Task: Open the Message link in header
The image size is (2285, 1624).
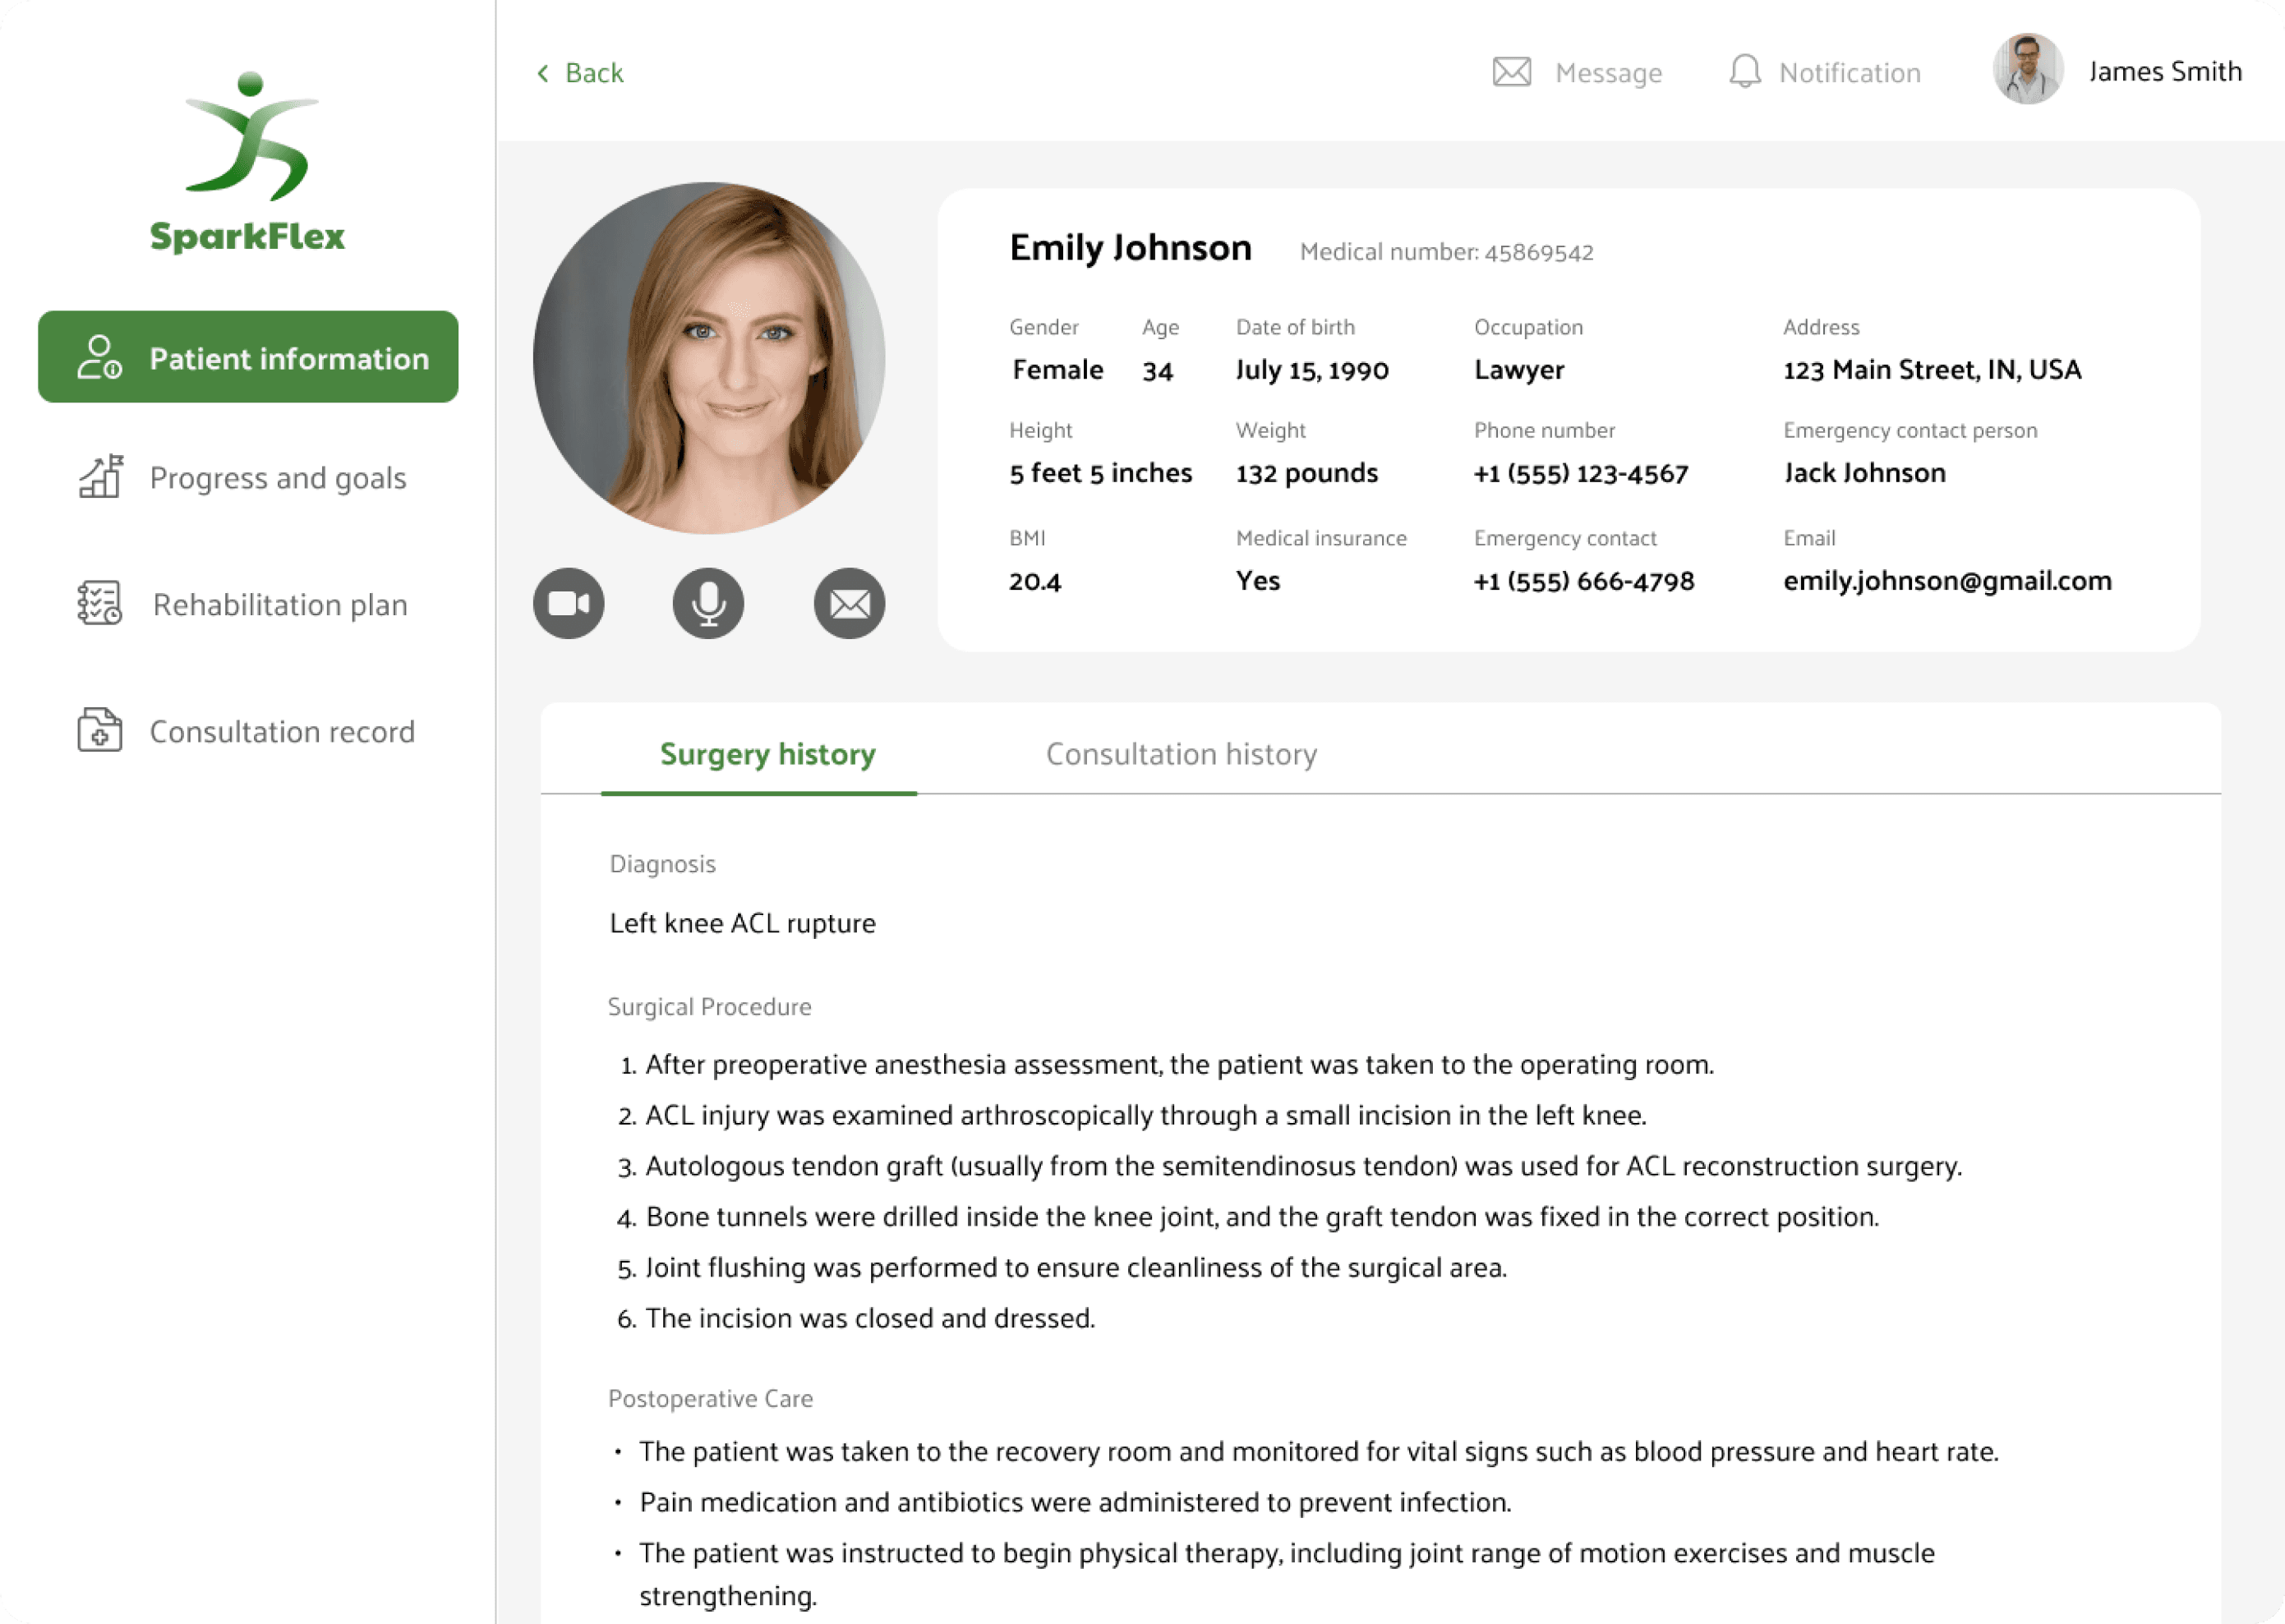Action: 1608,73
